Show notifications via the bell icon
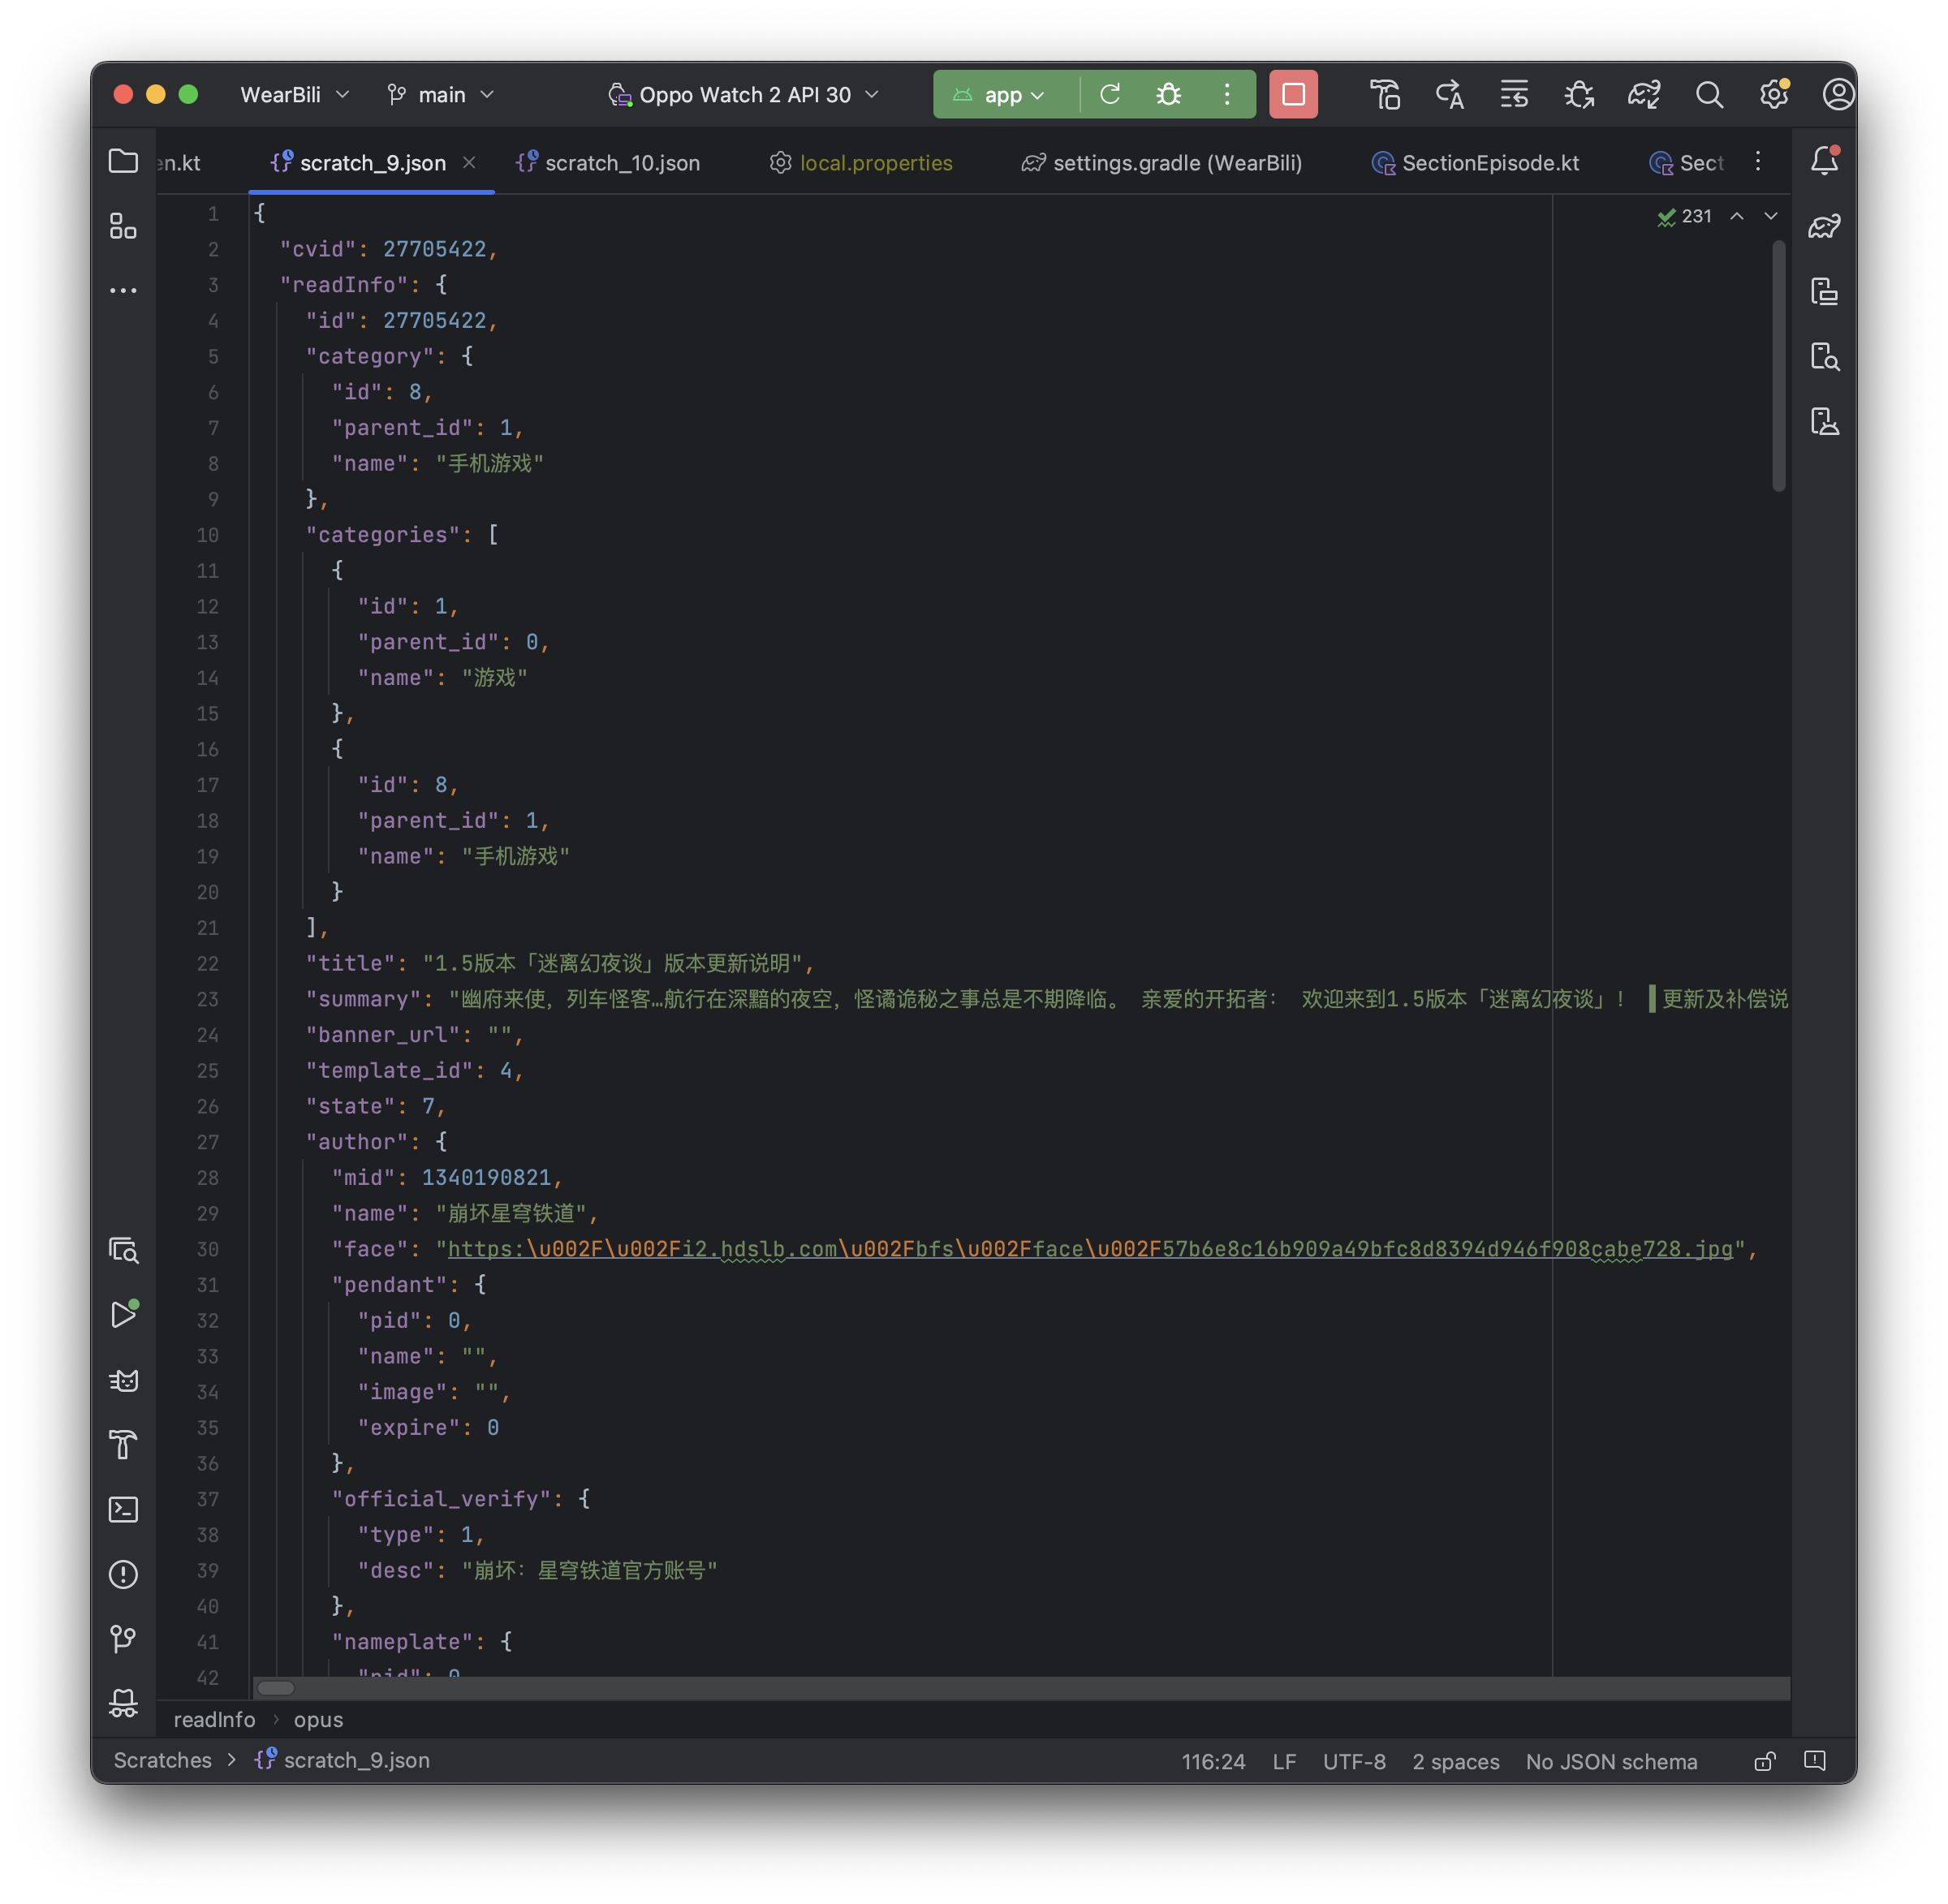 (1825, 160)
